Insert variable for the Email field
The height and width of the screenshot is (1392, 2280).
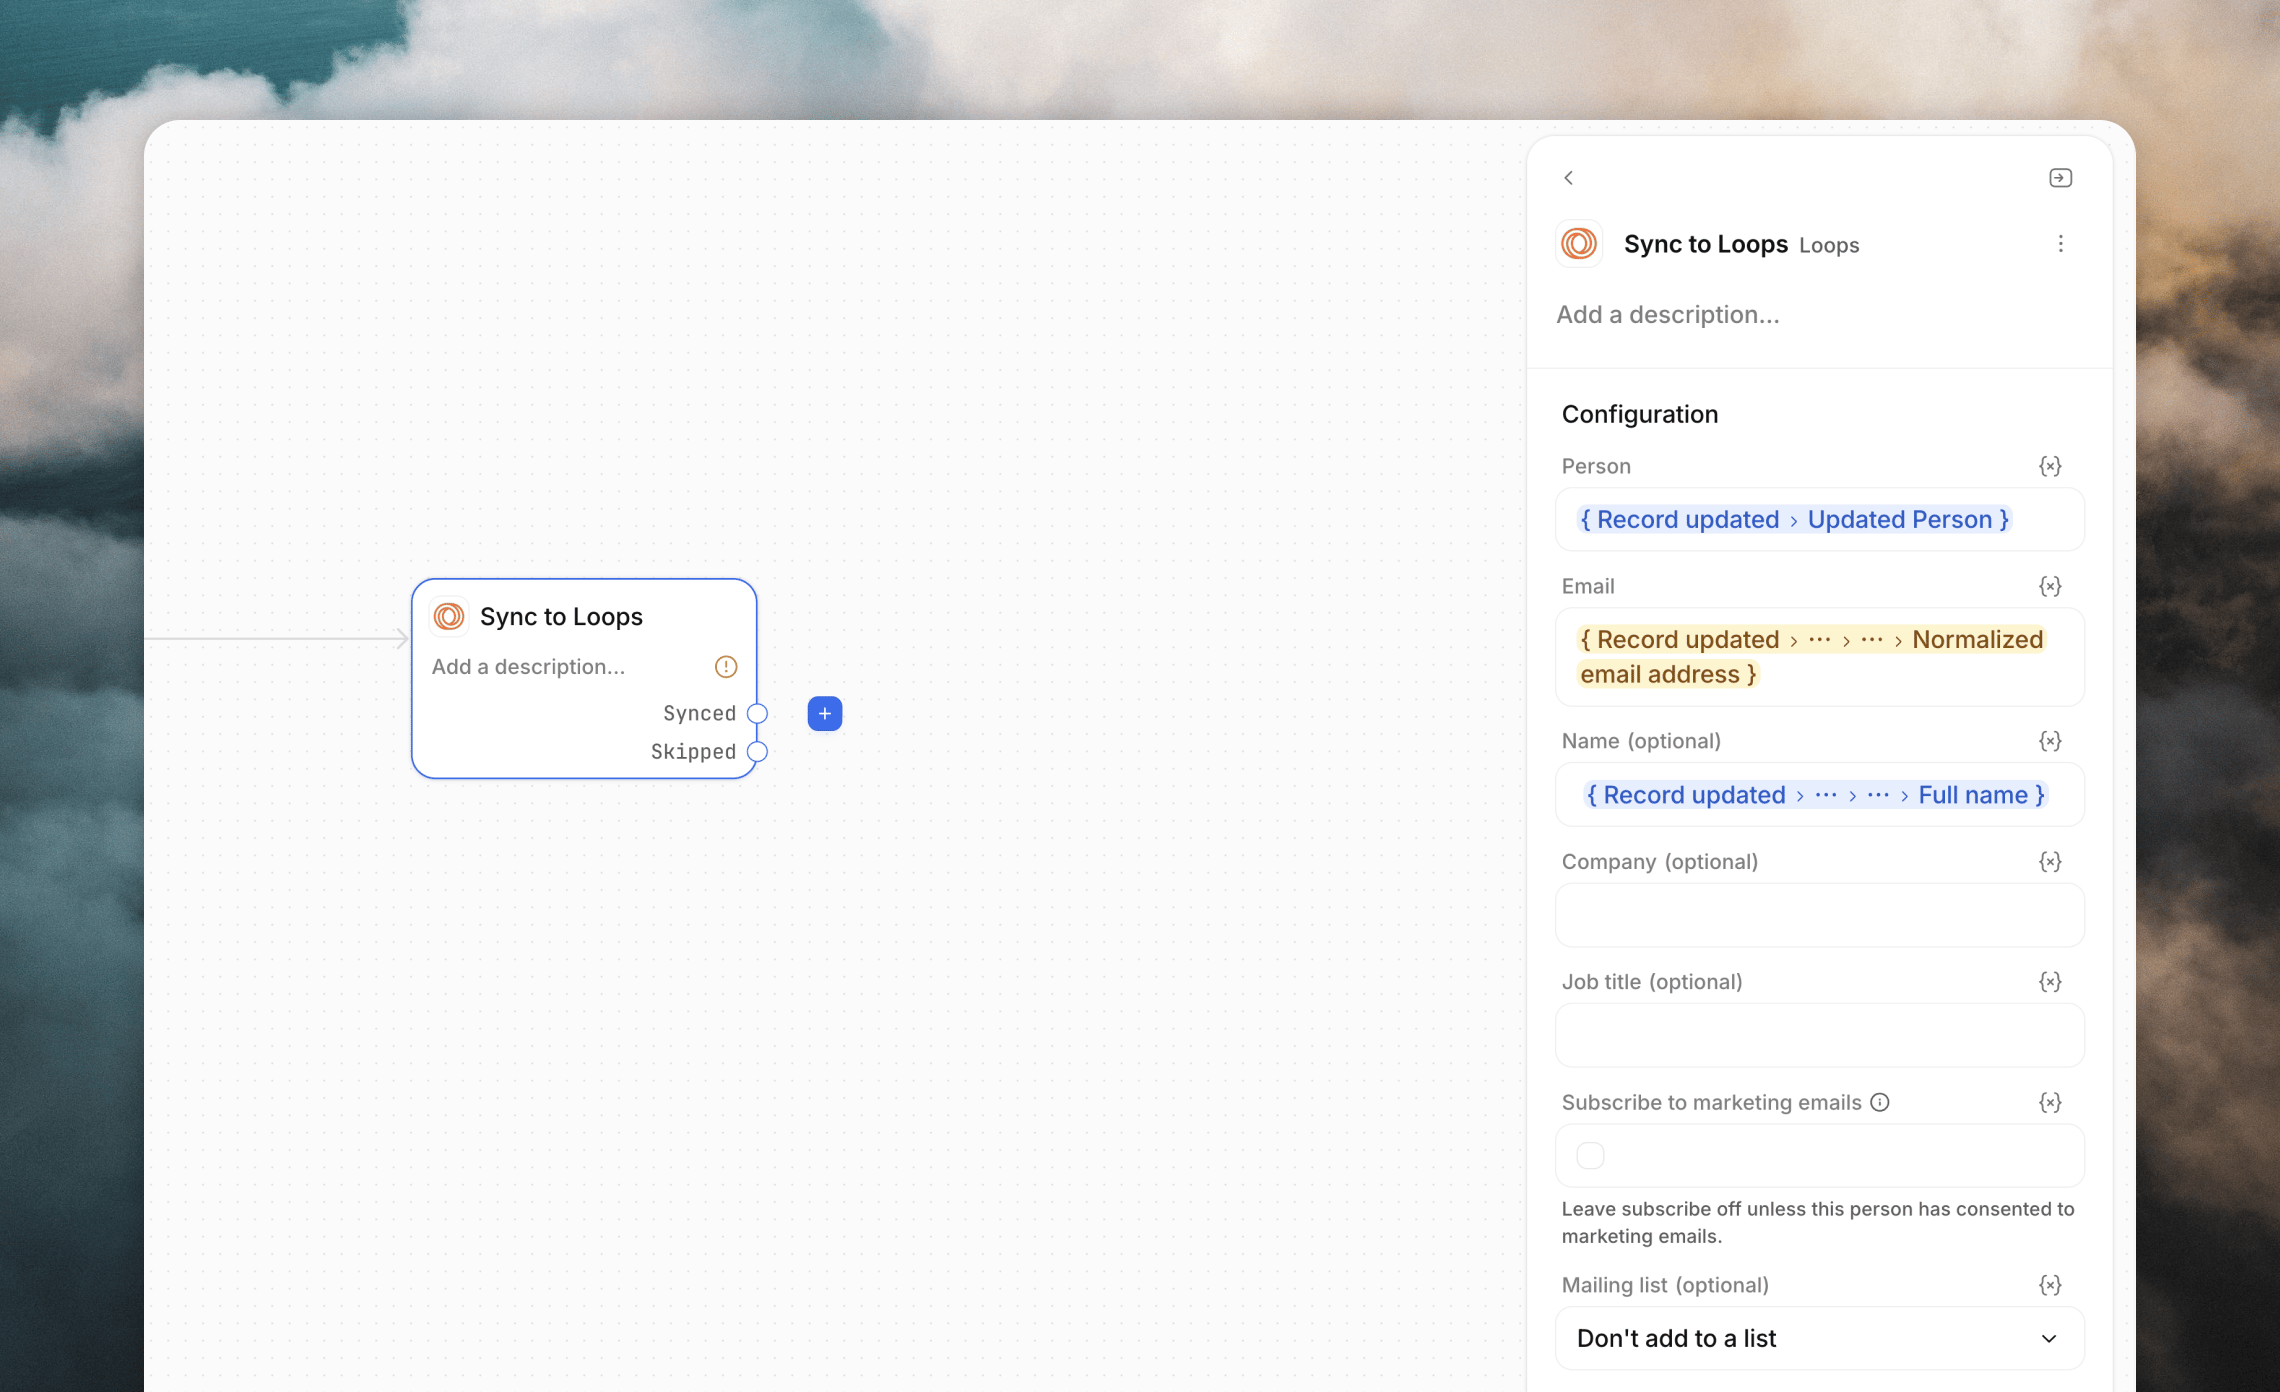click(2050, 586)
